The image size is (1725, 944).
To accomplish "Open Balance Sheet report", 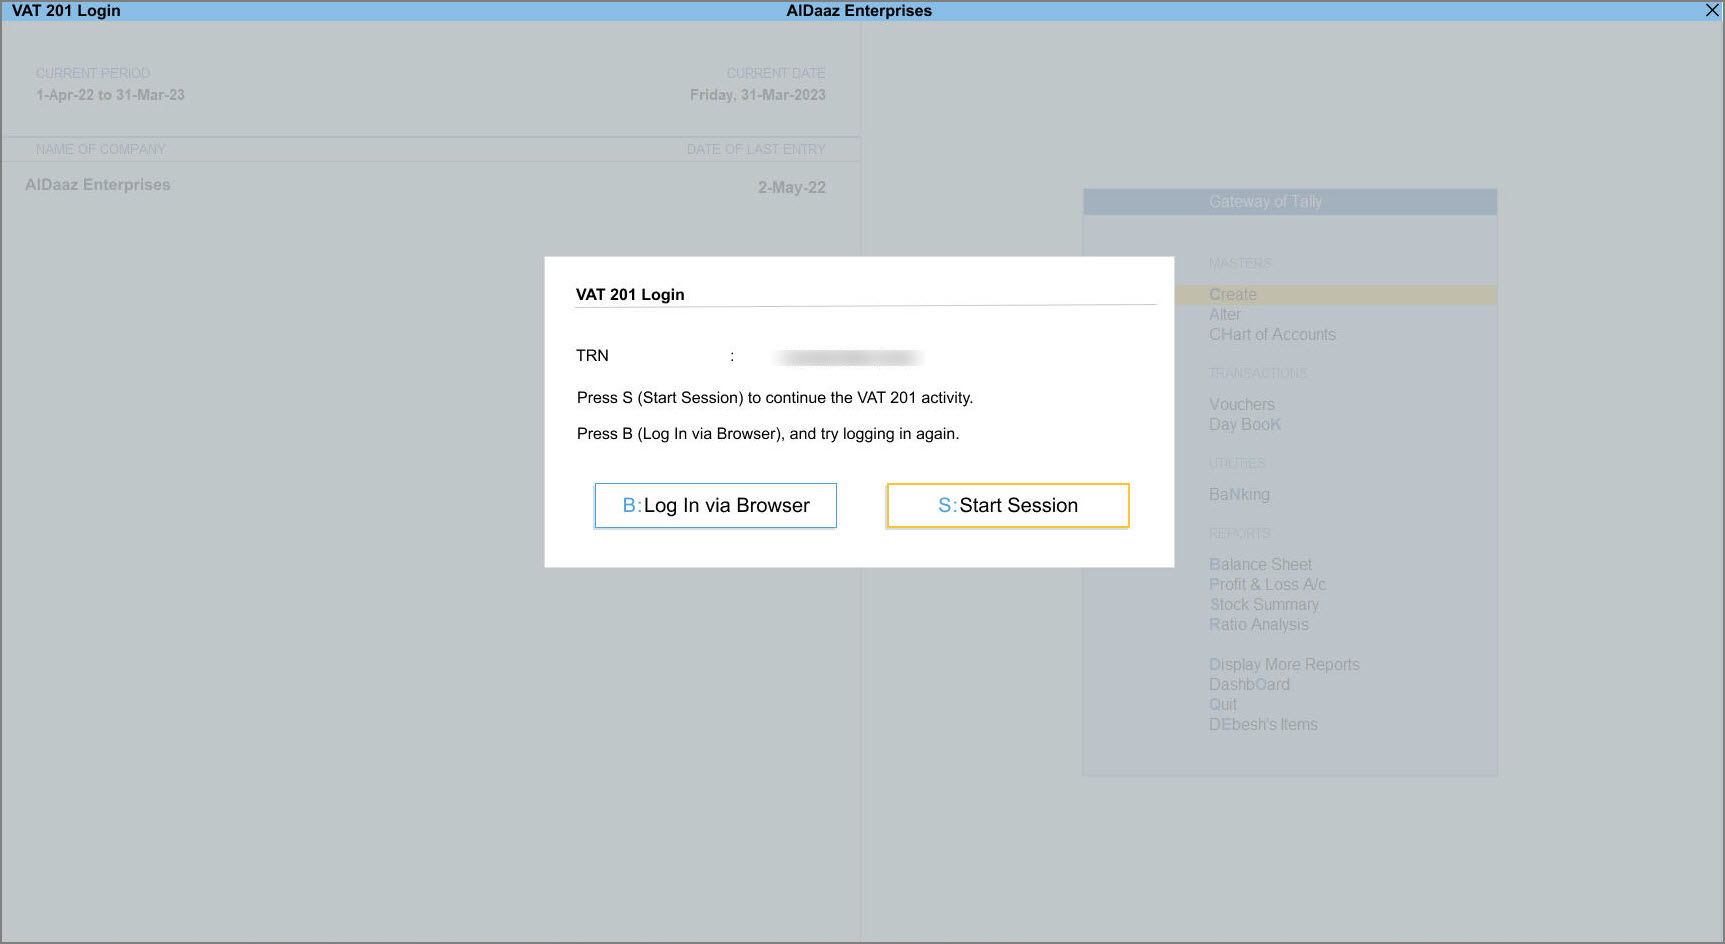I will tap(1260, 564).
